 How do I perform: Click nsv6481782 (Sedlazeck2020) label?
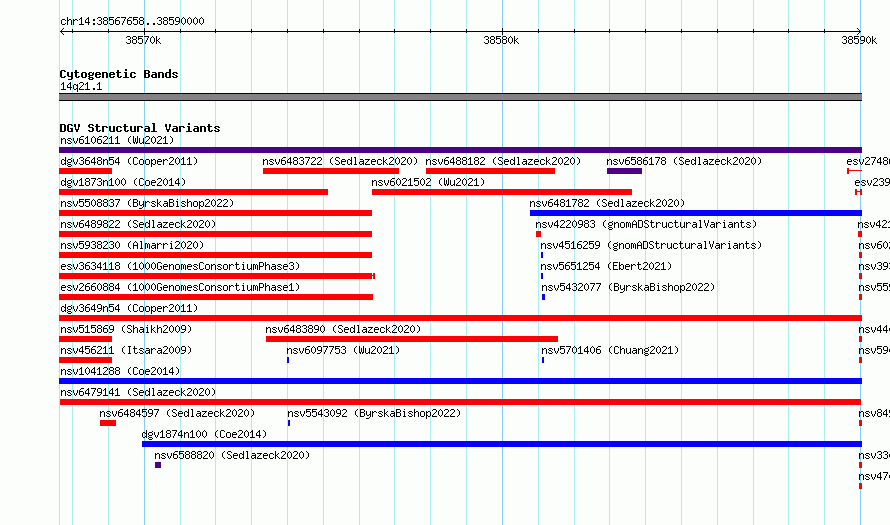click(x=607, y=203)
